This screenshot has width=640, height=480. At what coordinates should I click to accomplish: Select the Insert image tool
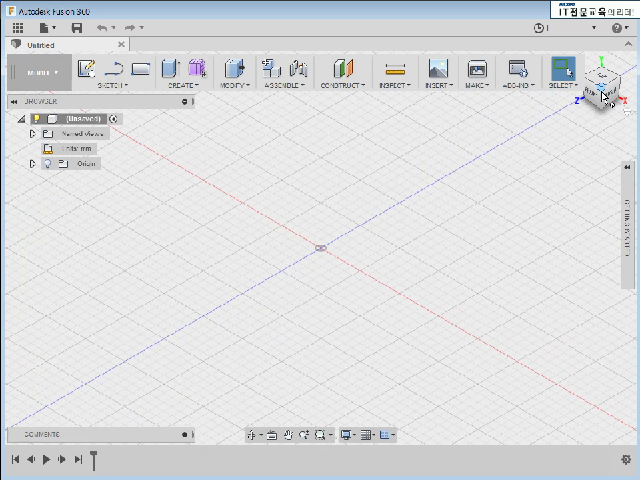tap(438, 68)
